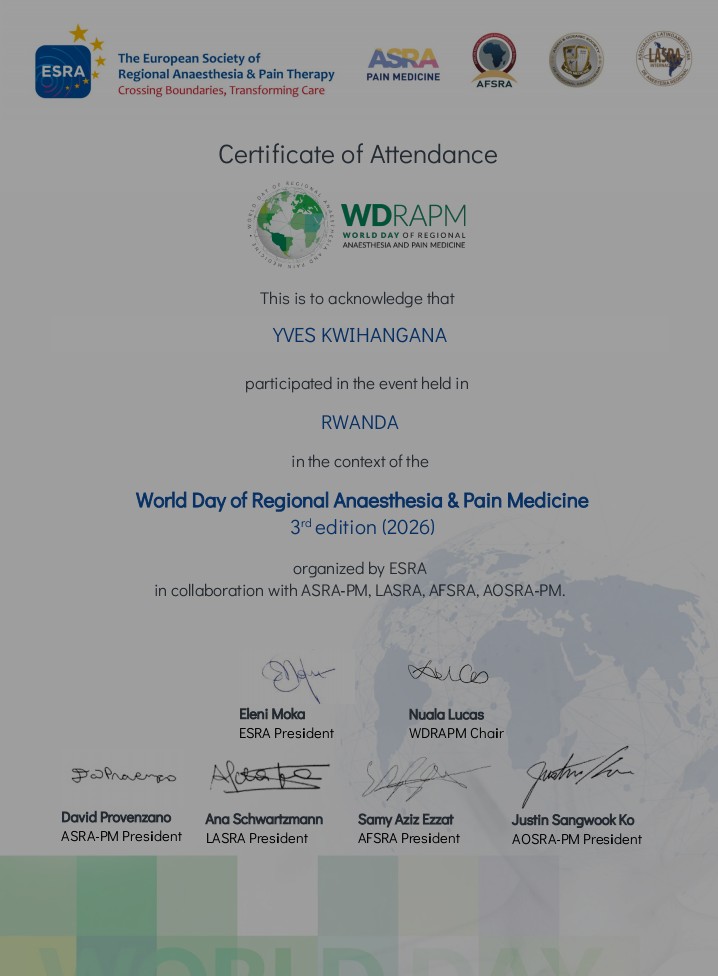
Task: Click 'ASRA-PM President' title
Action: 121,837
